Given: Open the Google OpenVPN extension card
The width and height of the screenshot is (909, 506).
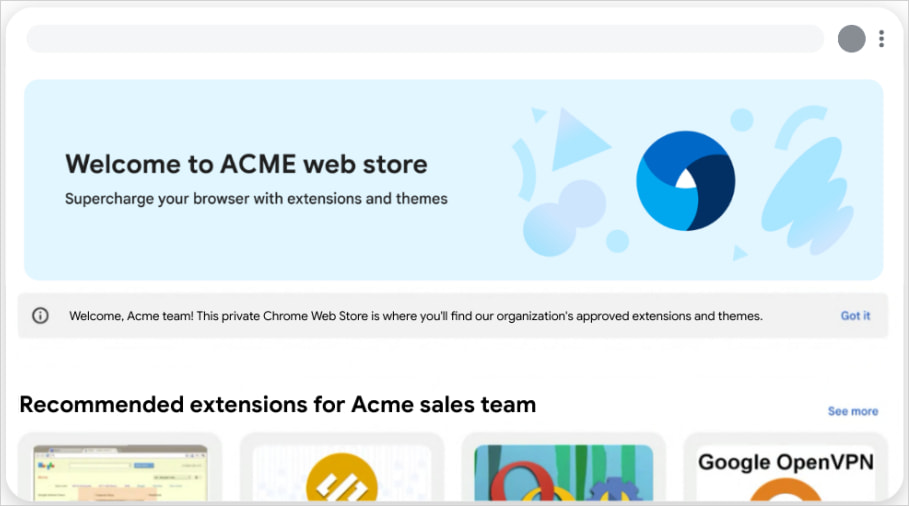Looking at the screenshot, I should [x=786, y=467].
